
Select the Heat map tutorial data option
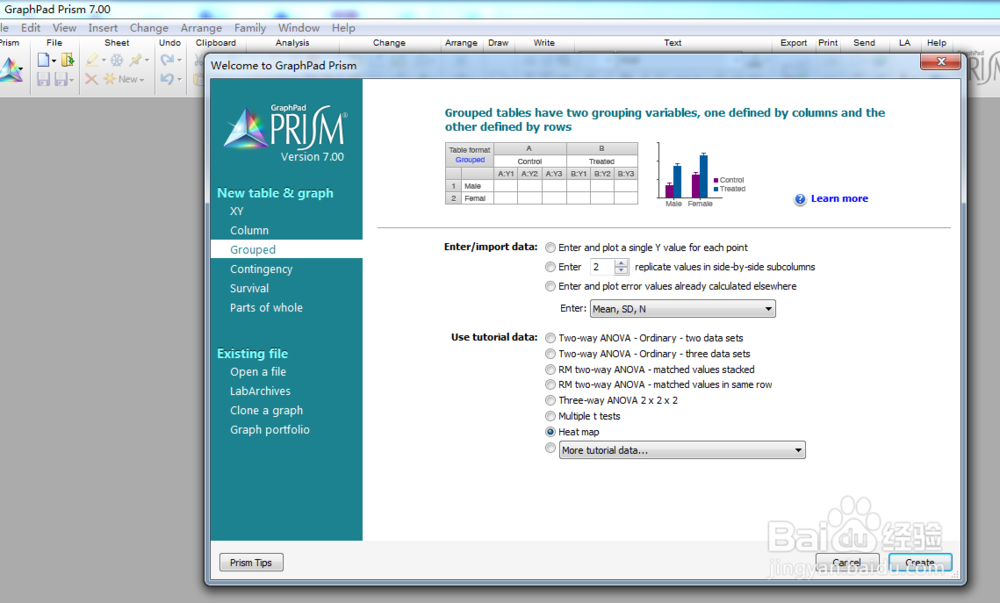click(x=551, y=432)
